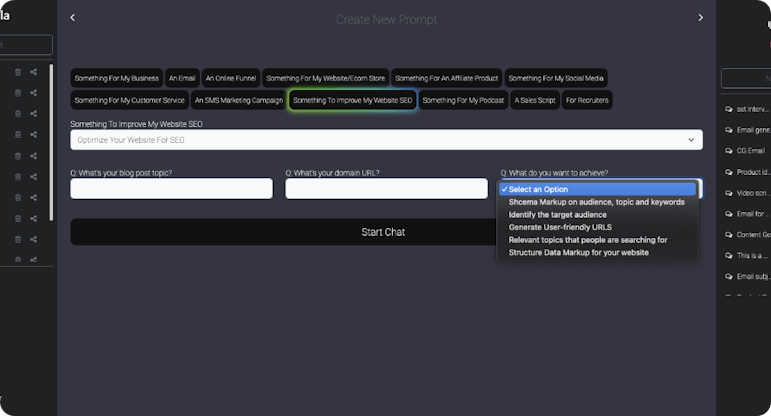
Task: Click the topmost trash icon in left sidebar
Action: click(x=18, y=72)
